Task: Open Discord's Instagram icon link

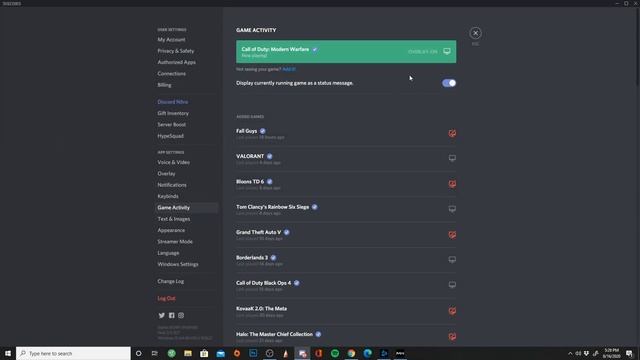Action: click(x=181, y=316)
